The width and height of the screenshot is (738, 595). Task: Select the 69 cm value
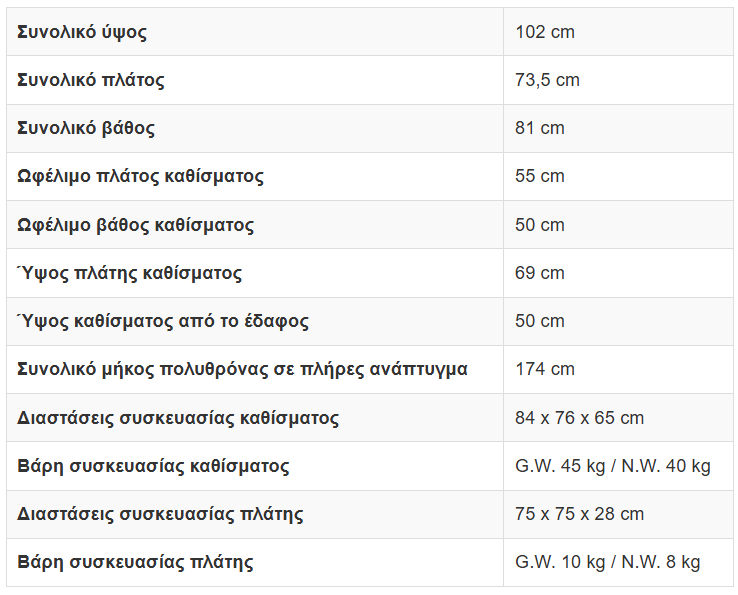tap(540, 273)
